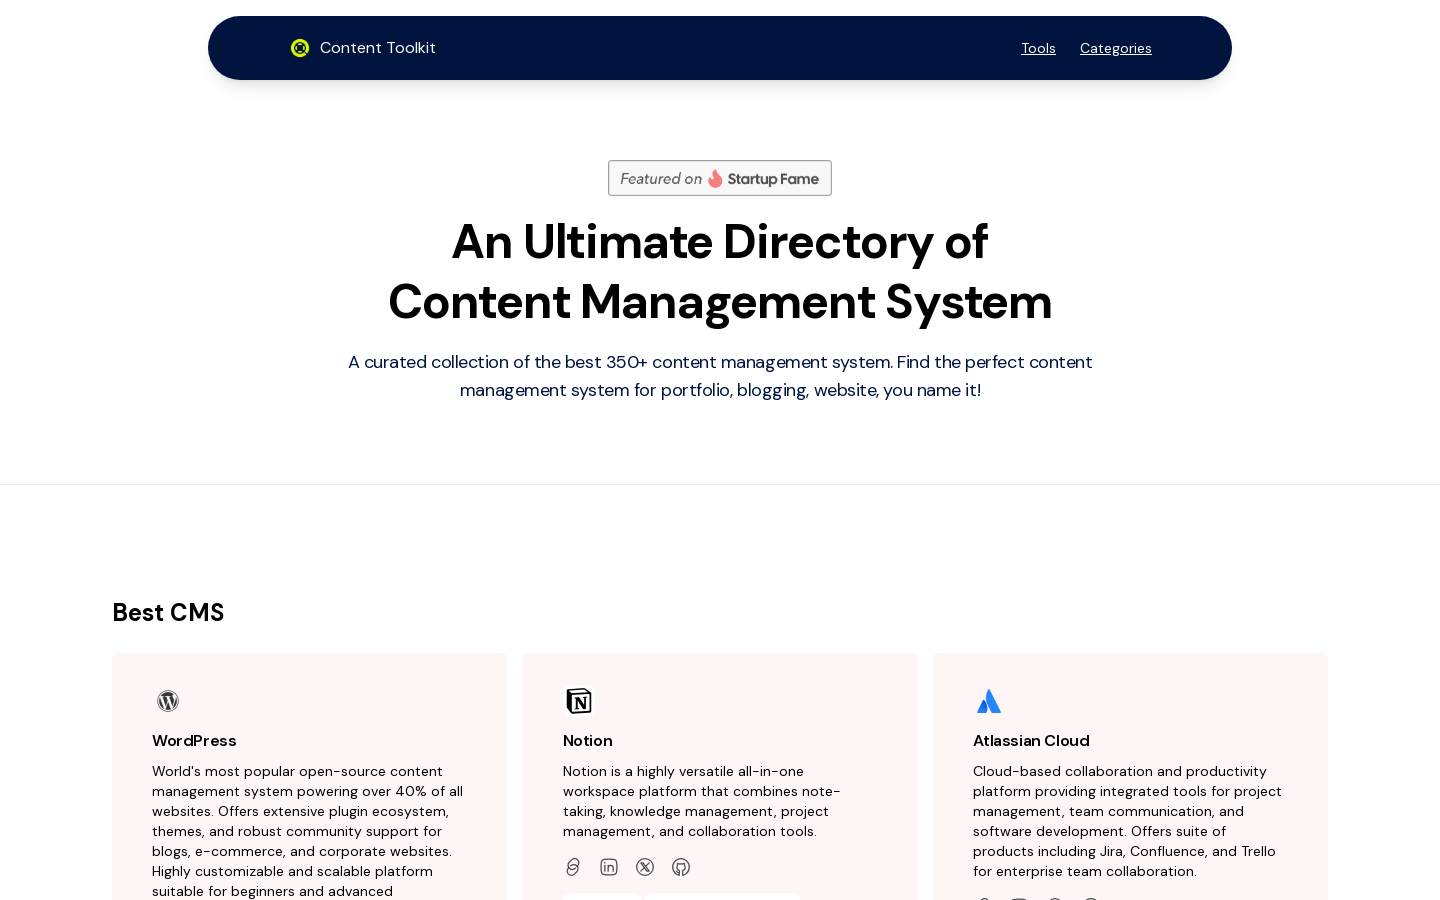Click the Atlassian Cloud description paragraph
Screen dimensions: 1440x900
pos(1130,821)
